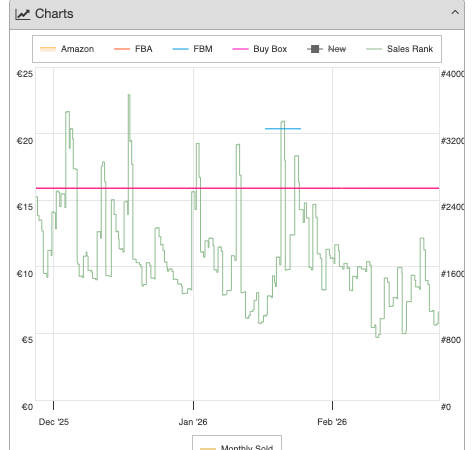Click the blue FBM price segment on chart

283,129
